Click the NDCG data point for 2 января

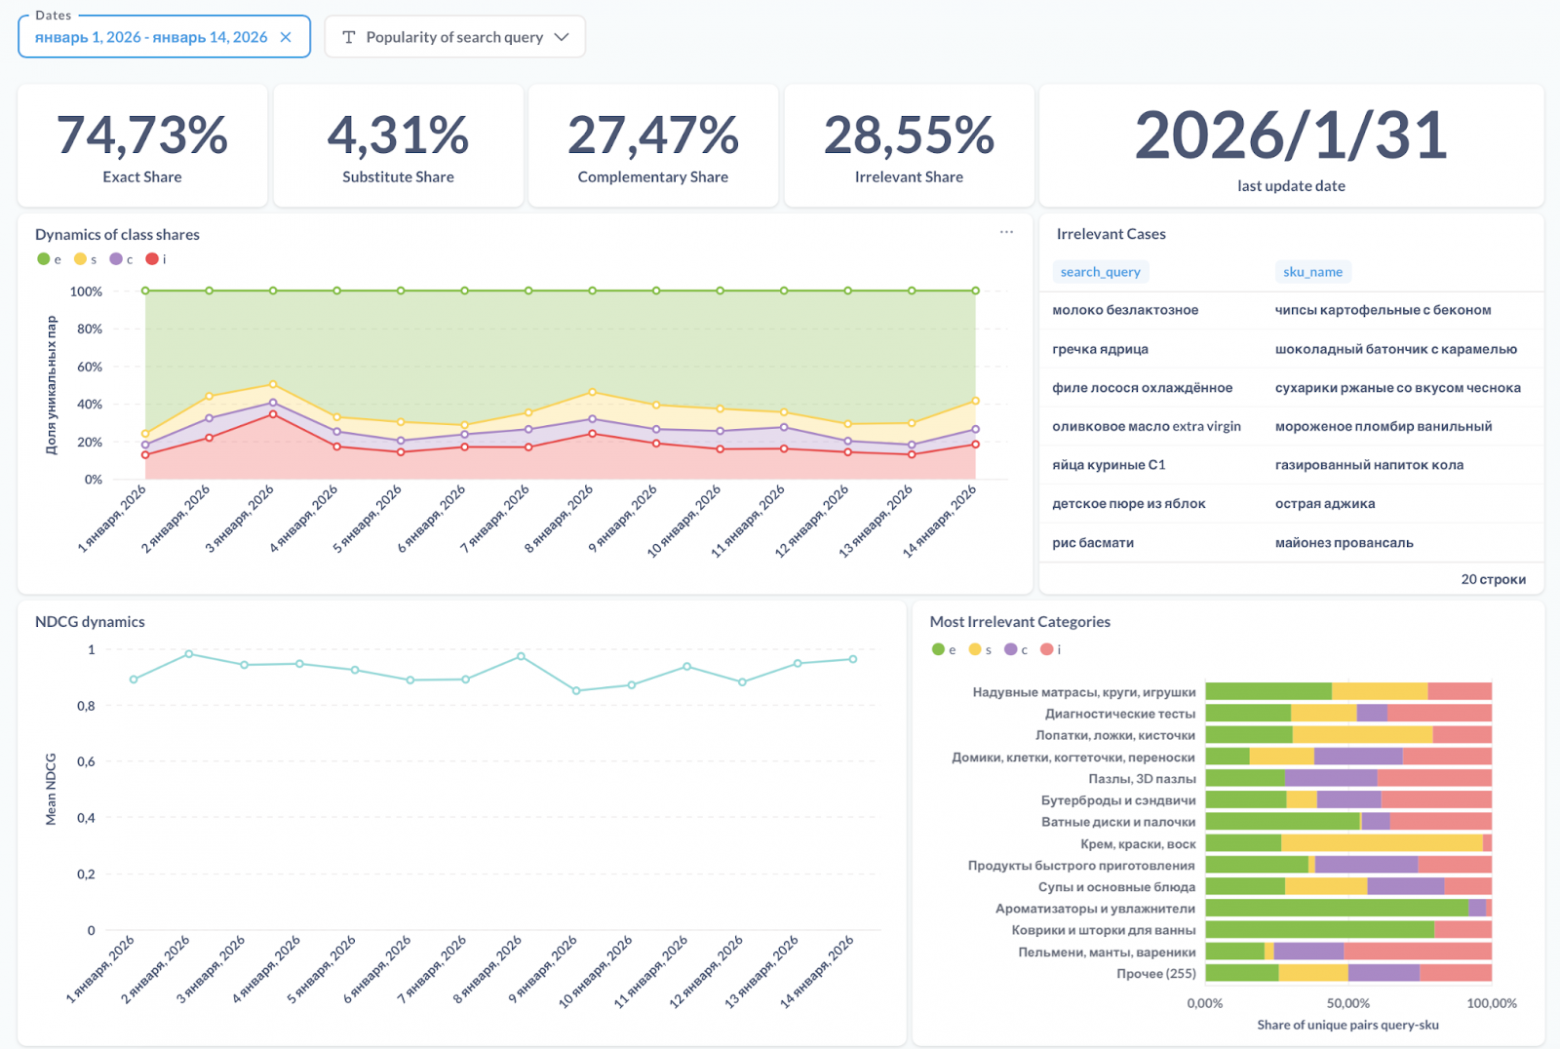point(189,654)
